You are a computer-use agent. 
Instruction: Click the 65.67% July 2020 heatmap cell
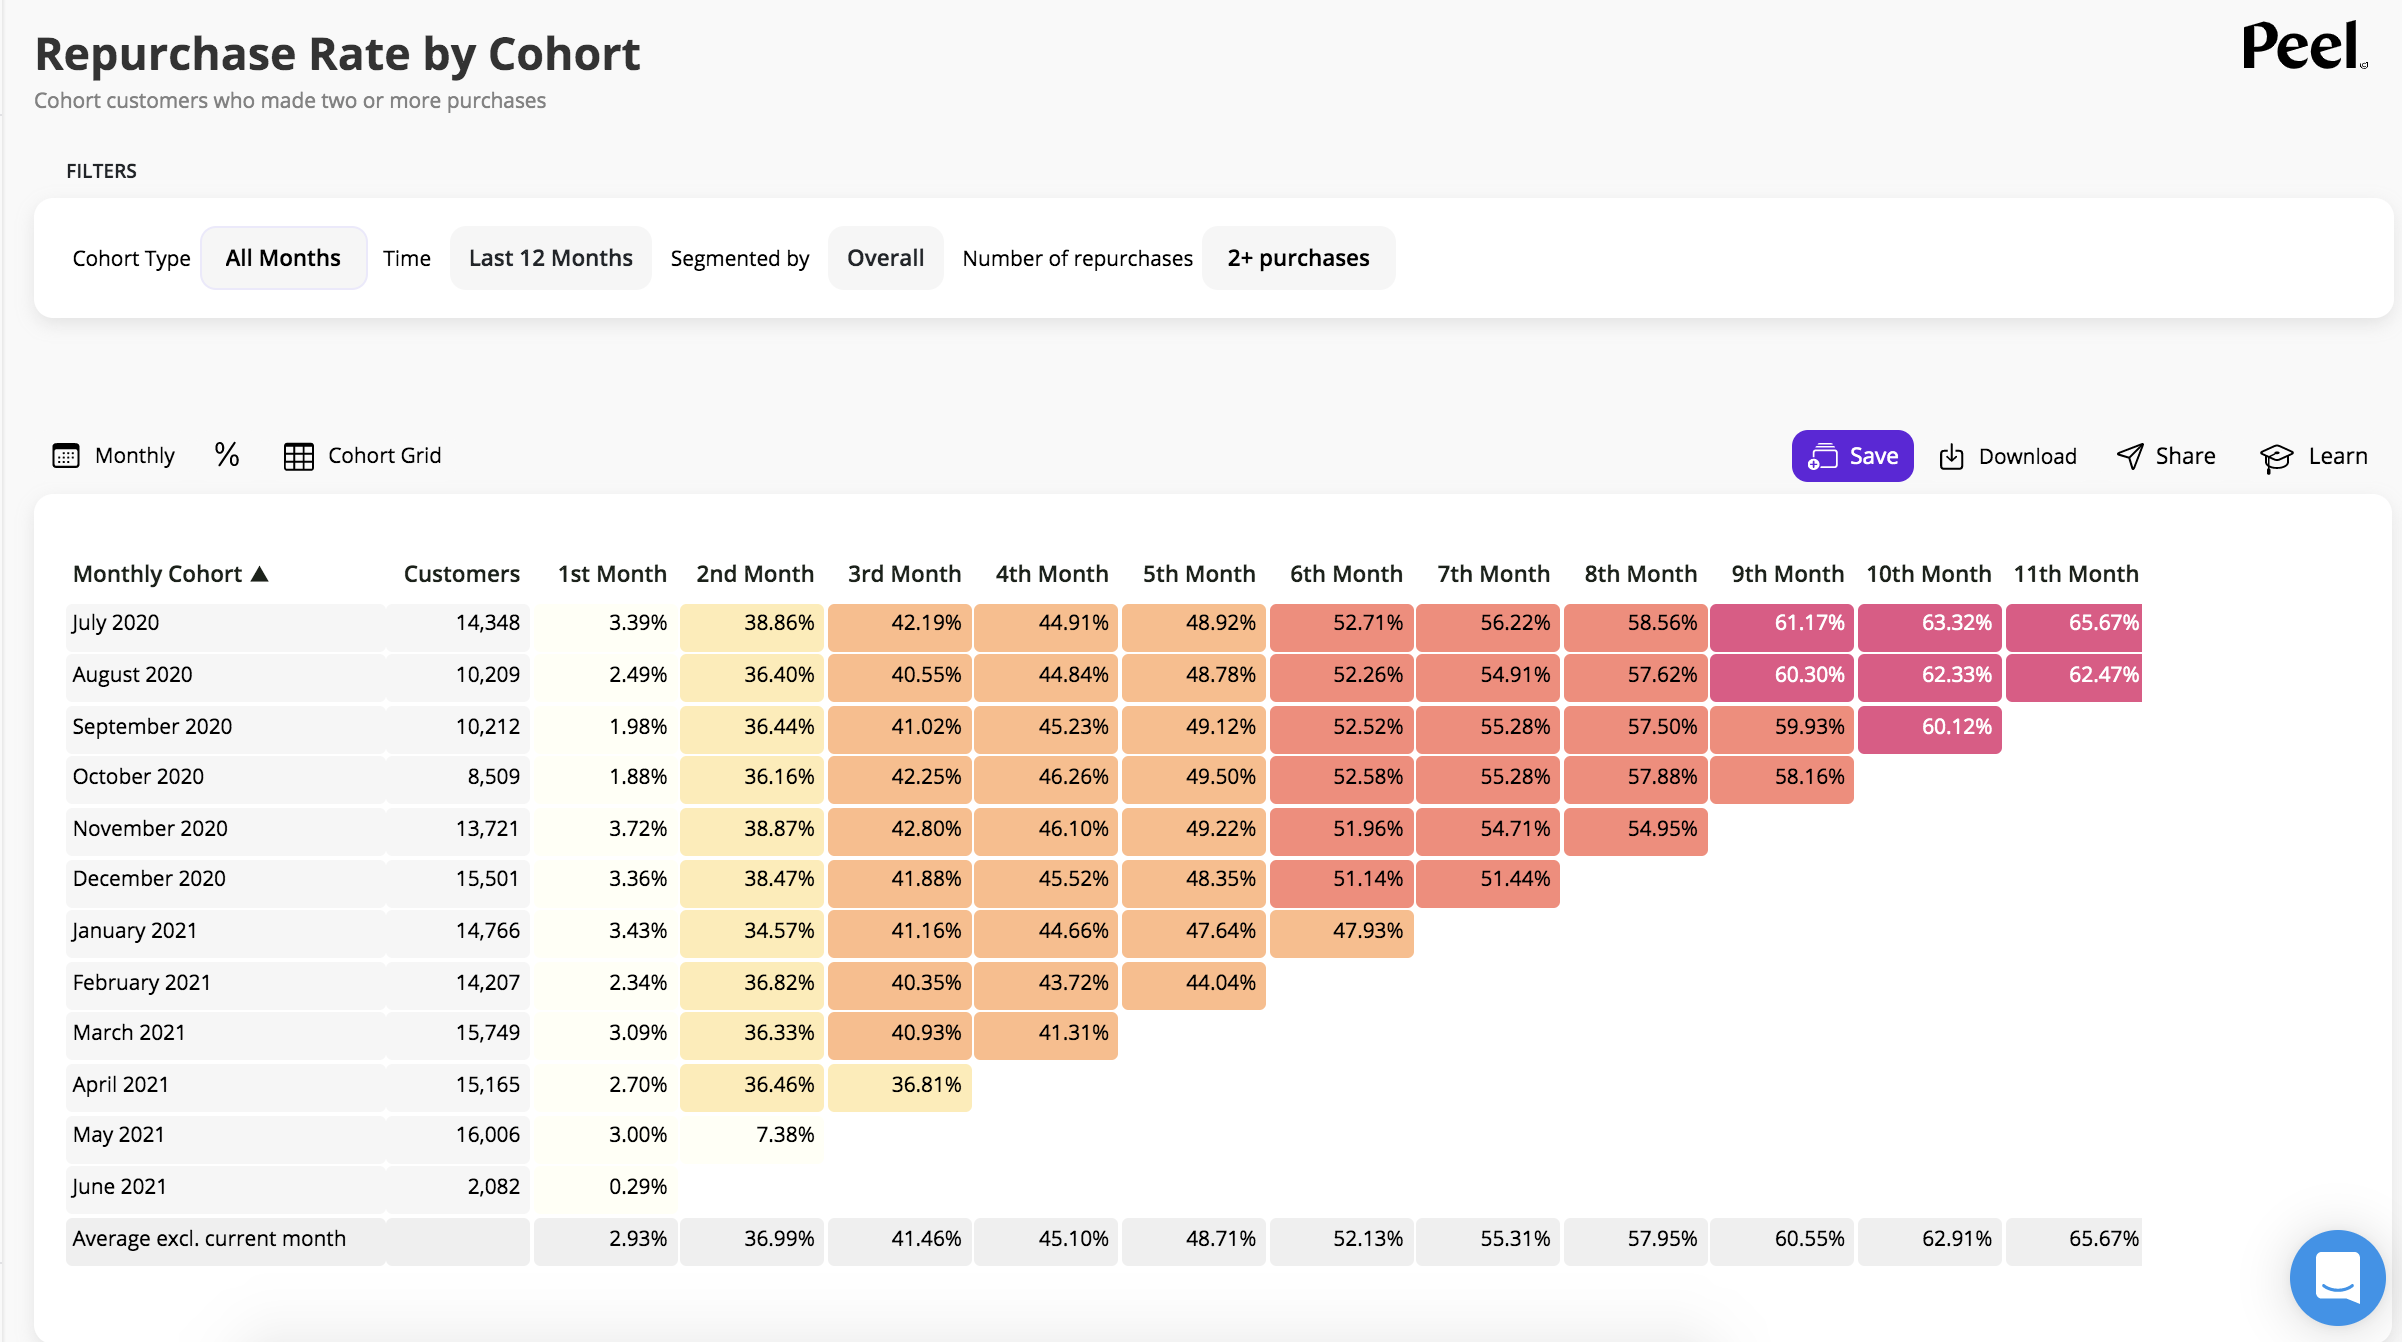pyautogui.click(x=2074, y=623)
